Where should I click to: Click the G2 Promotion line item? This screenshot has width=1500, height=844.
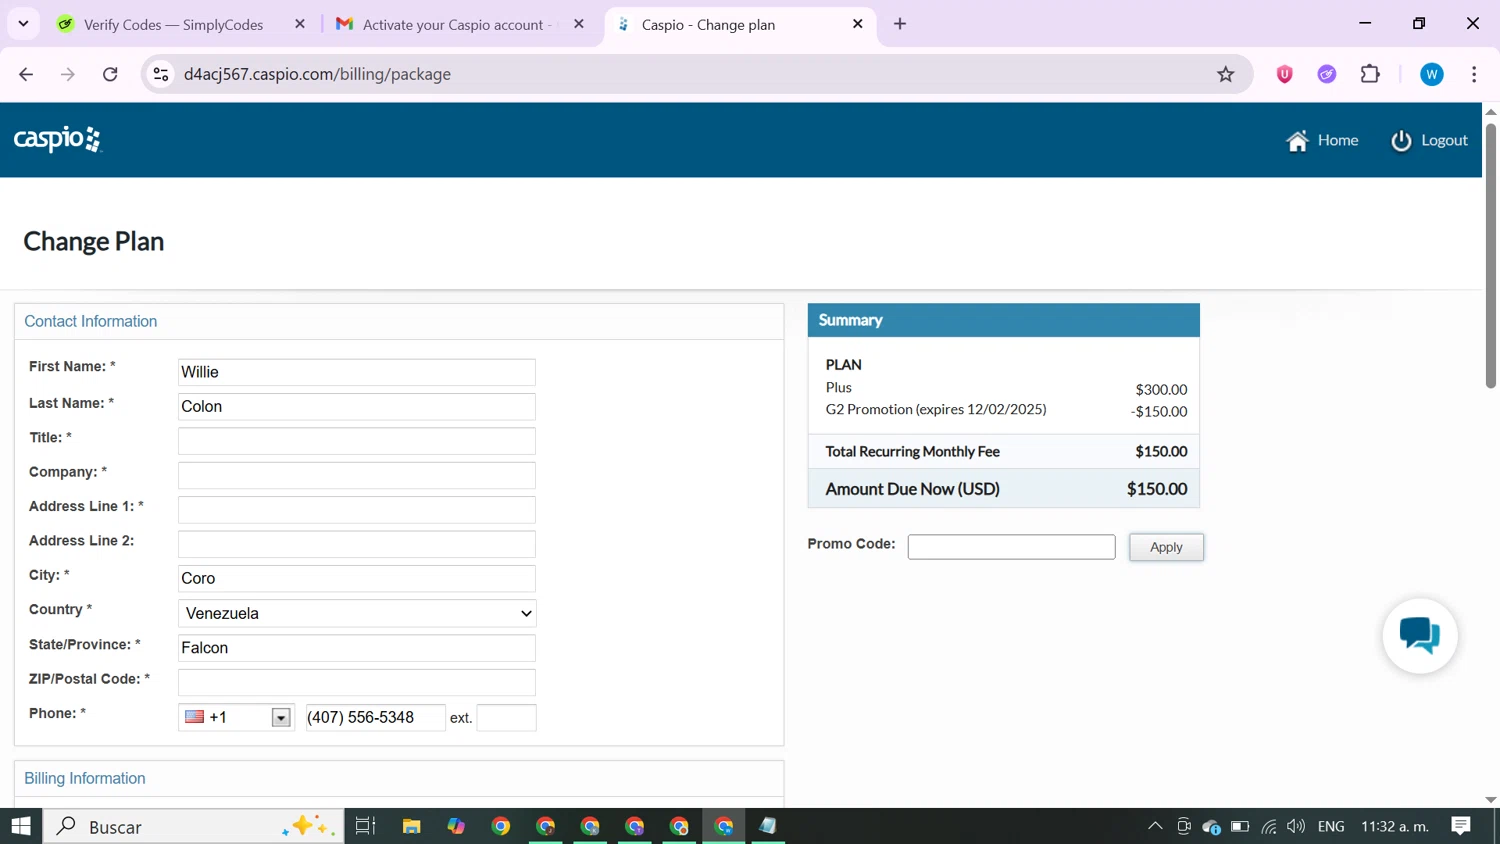click(x=1006, y=410)
